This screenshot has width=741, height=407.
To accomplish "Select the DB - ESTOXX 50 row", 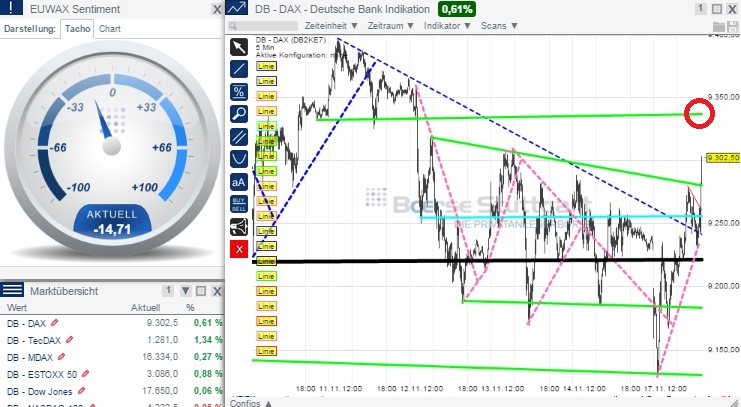I will [x=112, y=374].
